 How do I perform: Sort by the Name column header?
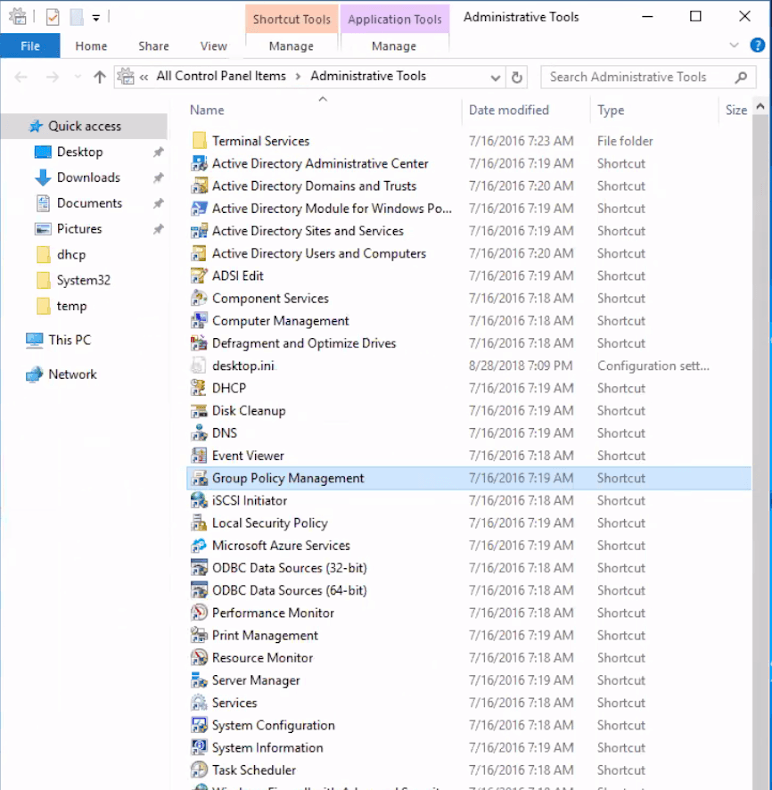pyautogui.click(x=207, y=110)
